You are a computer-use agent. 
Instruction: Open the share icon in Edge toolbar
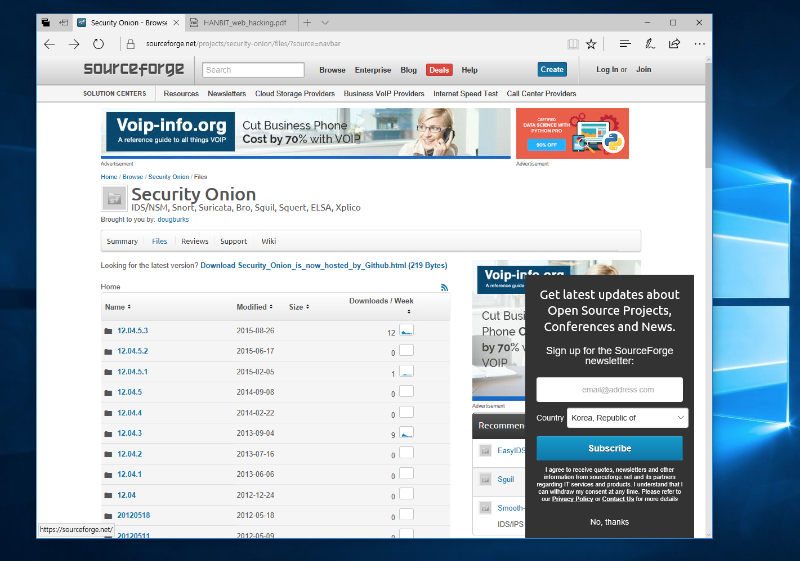click(674, 44)
